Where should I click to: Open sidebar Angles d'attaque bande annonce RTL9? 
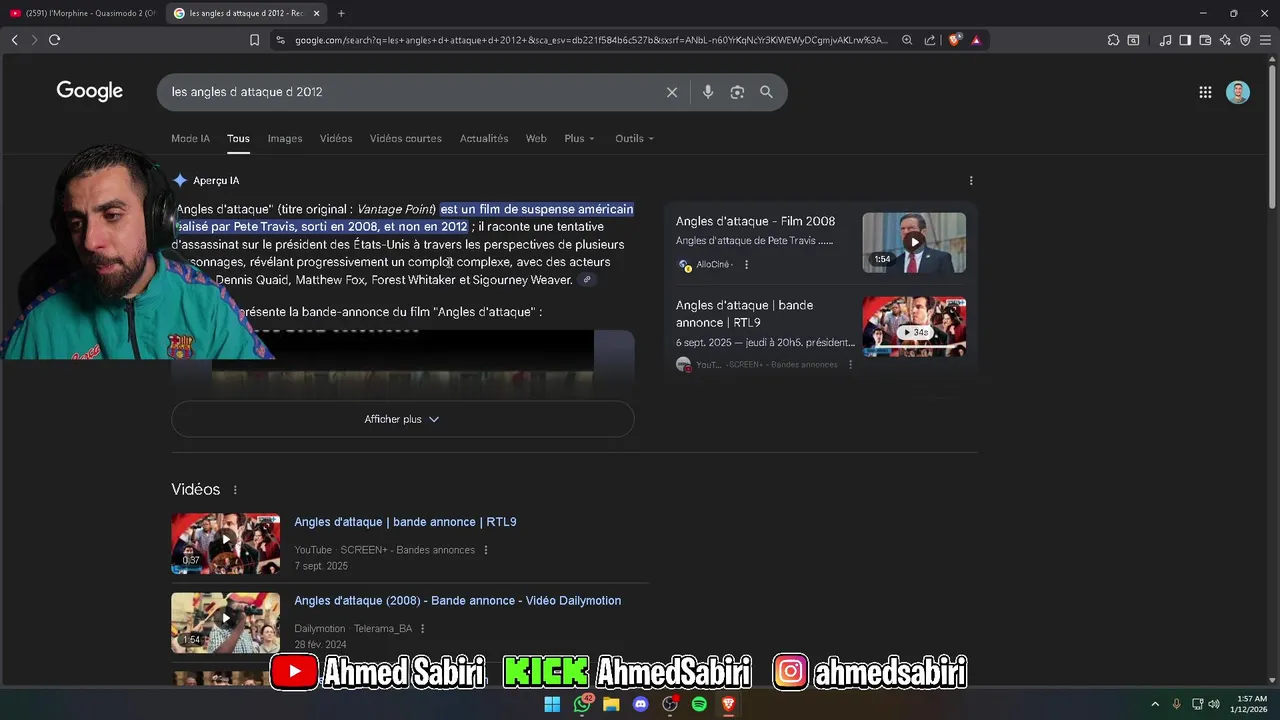point(744,314)
